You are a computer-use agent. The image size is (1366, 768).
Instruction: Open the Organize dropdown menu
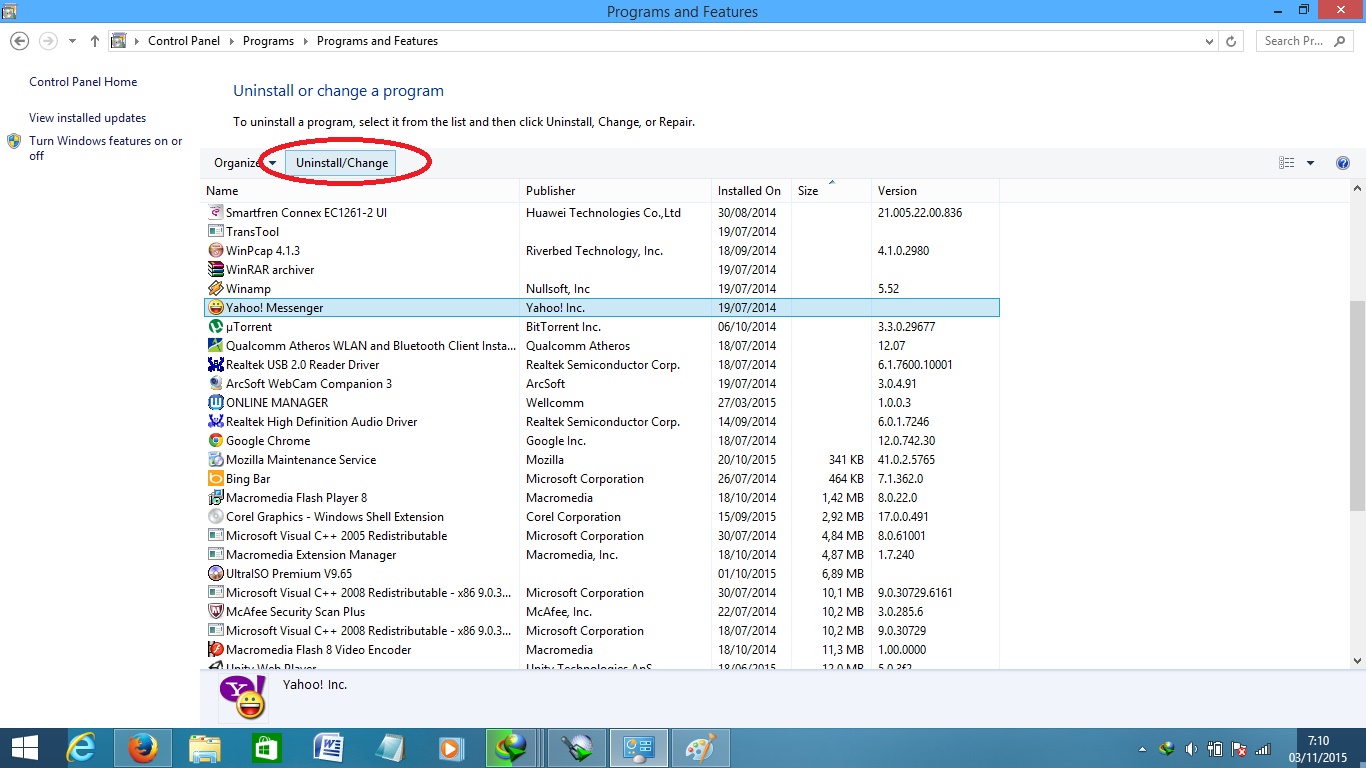tap(245, 163)
